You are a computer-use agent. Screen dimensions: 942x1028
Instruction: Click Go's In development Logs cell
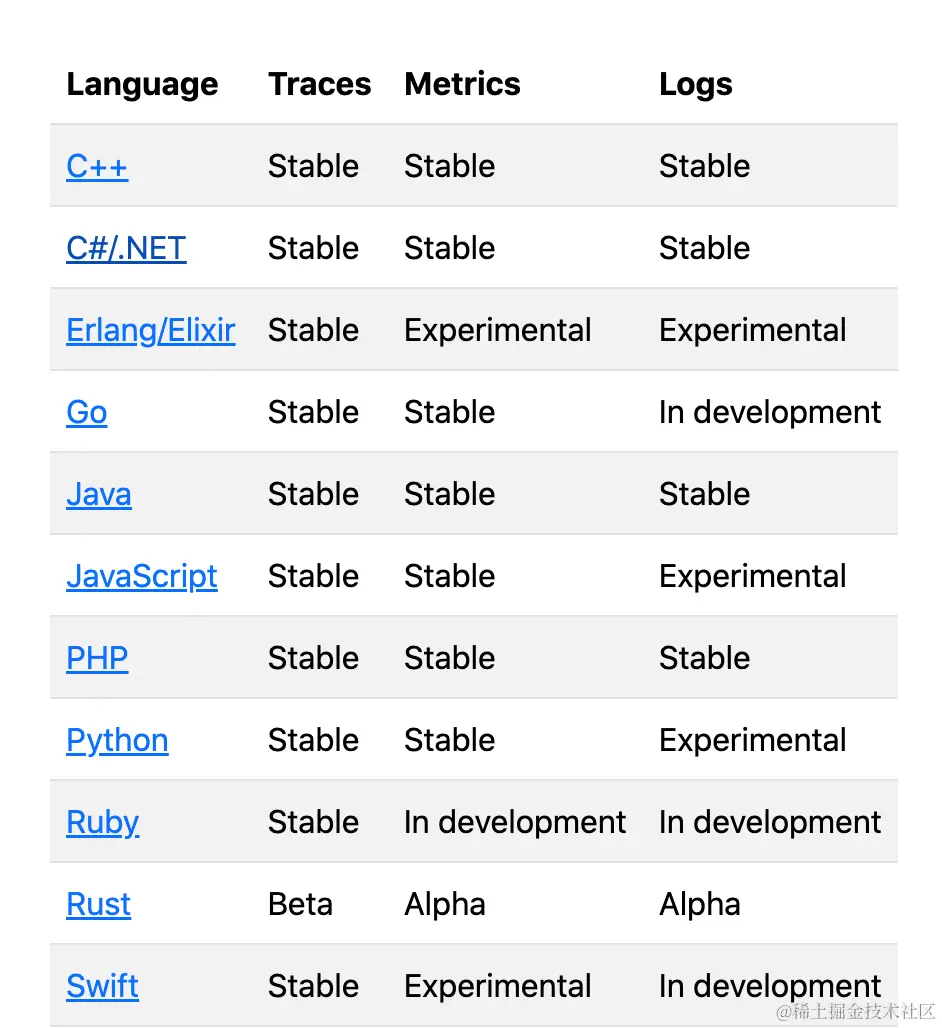(769, 412)
